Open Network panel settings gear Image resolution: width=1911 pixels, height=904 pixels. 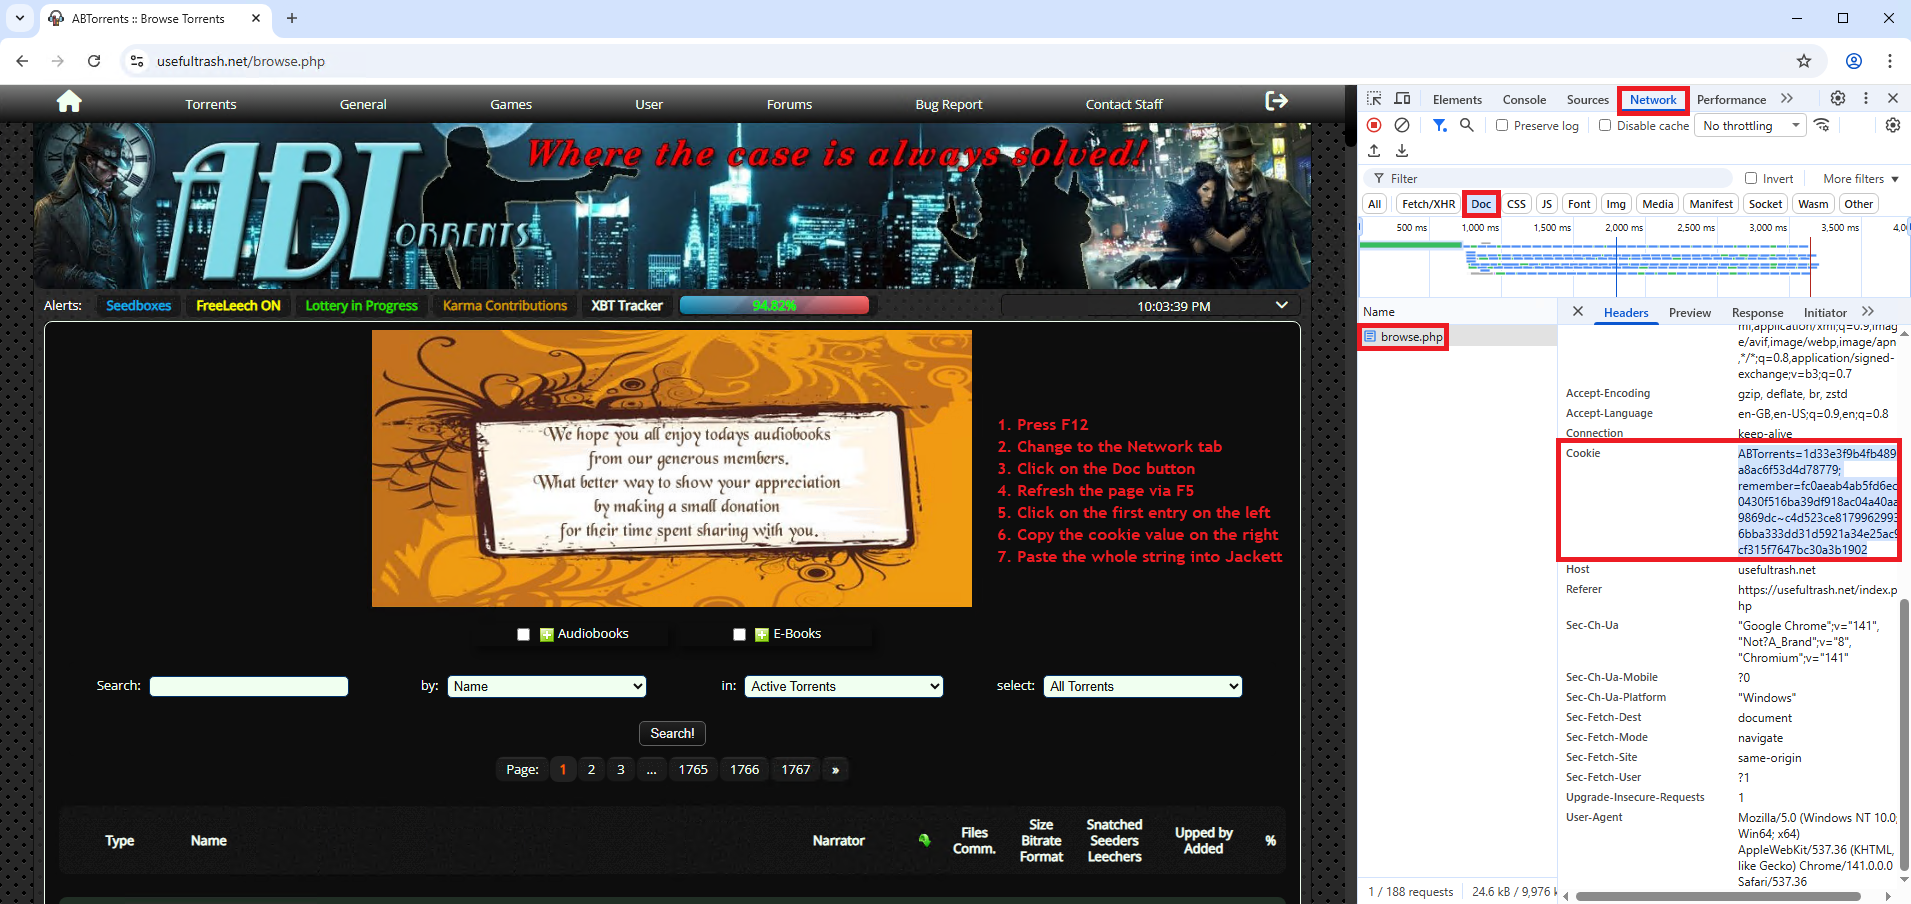coord(1893,125)
